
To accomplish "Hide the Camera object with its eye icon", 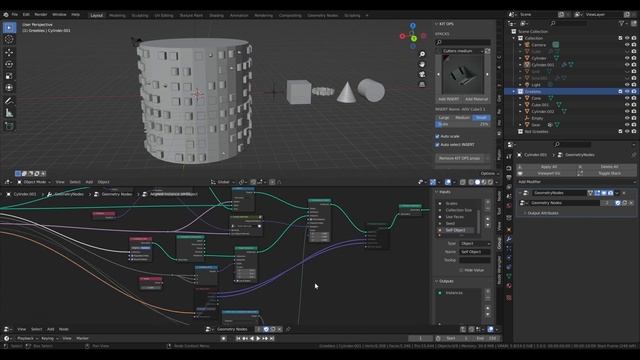I will coord(627,45).
